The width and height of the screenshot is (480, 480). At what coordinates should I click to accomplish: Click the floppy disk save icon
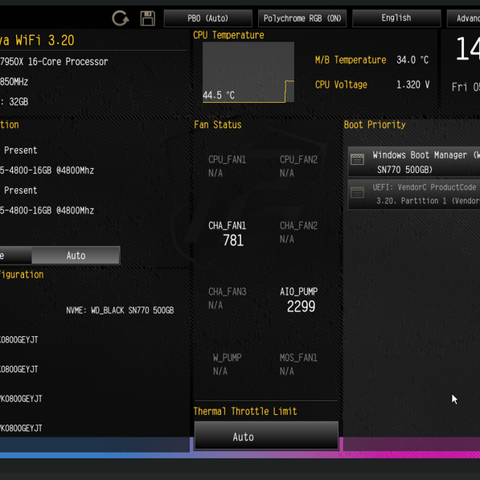pos(147,18)
